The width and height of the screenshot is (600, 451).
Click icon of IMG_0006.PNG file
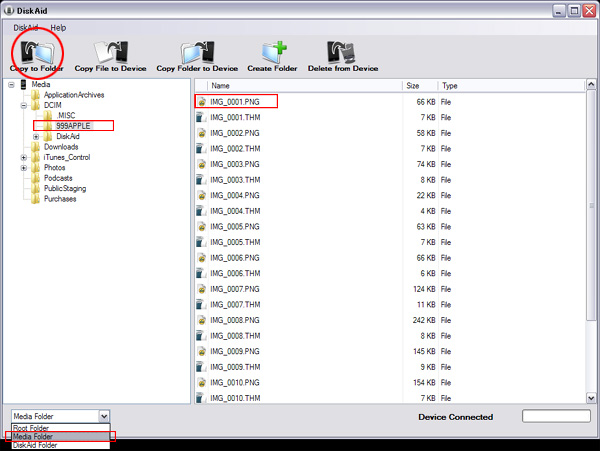click(x=201, y=258)
